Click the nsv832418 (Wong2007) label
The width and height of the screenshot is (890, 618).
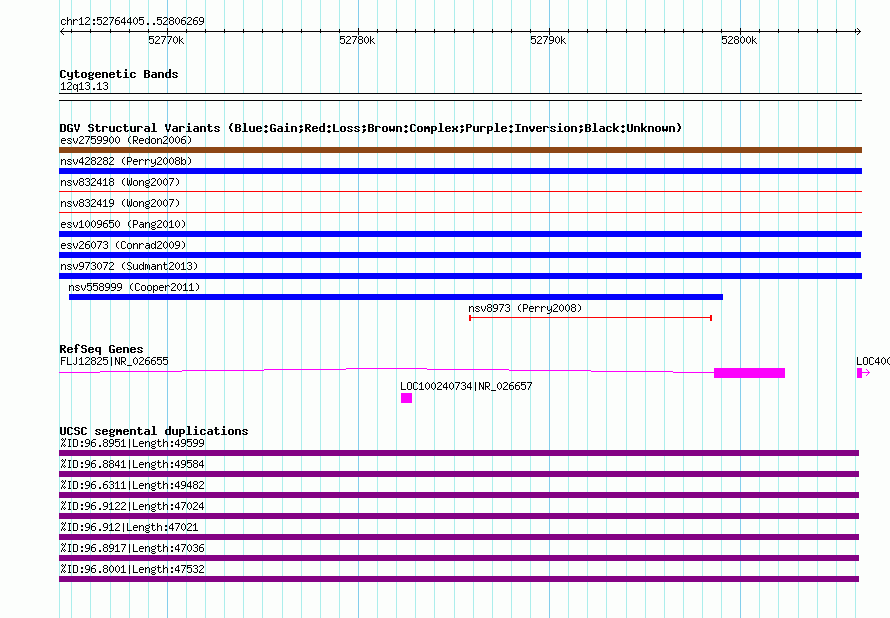point(120,182)
